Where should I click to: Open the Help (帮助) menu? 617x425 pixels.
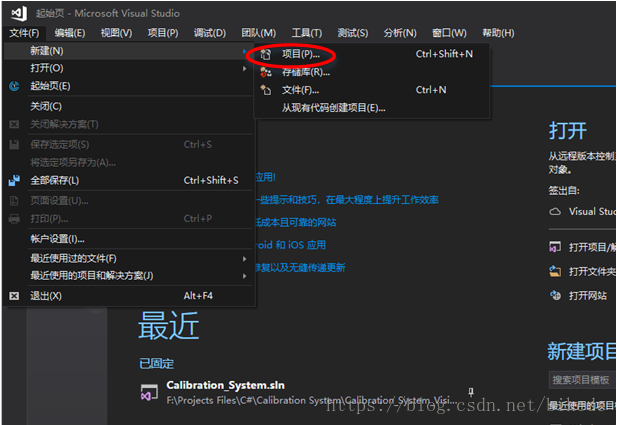click(x=498, y=33)
